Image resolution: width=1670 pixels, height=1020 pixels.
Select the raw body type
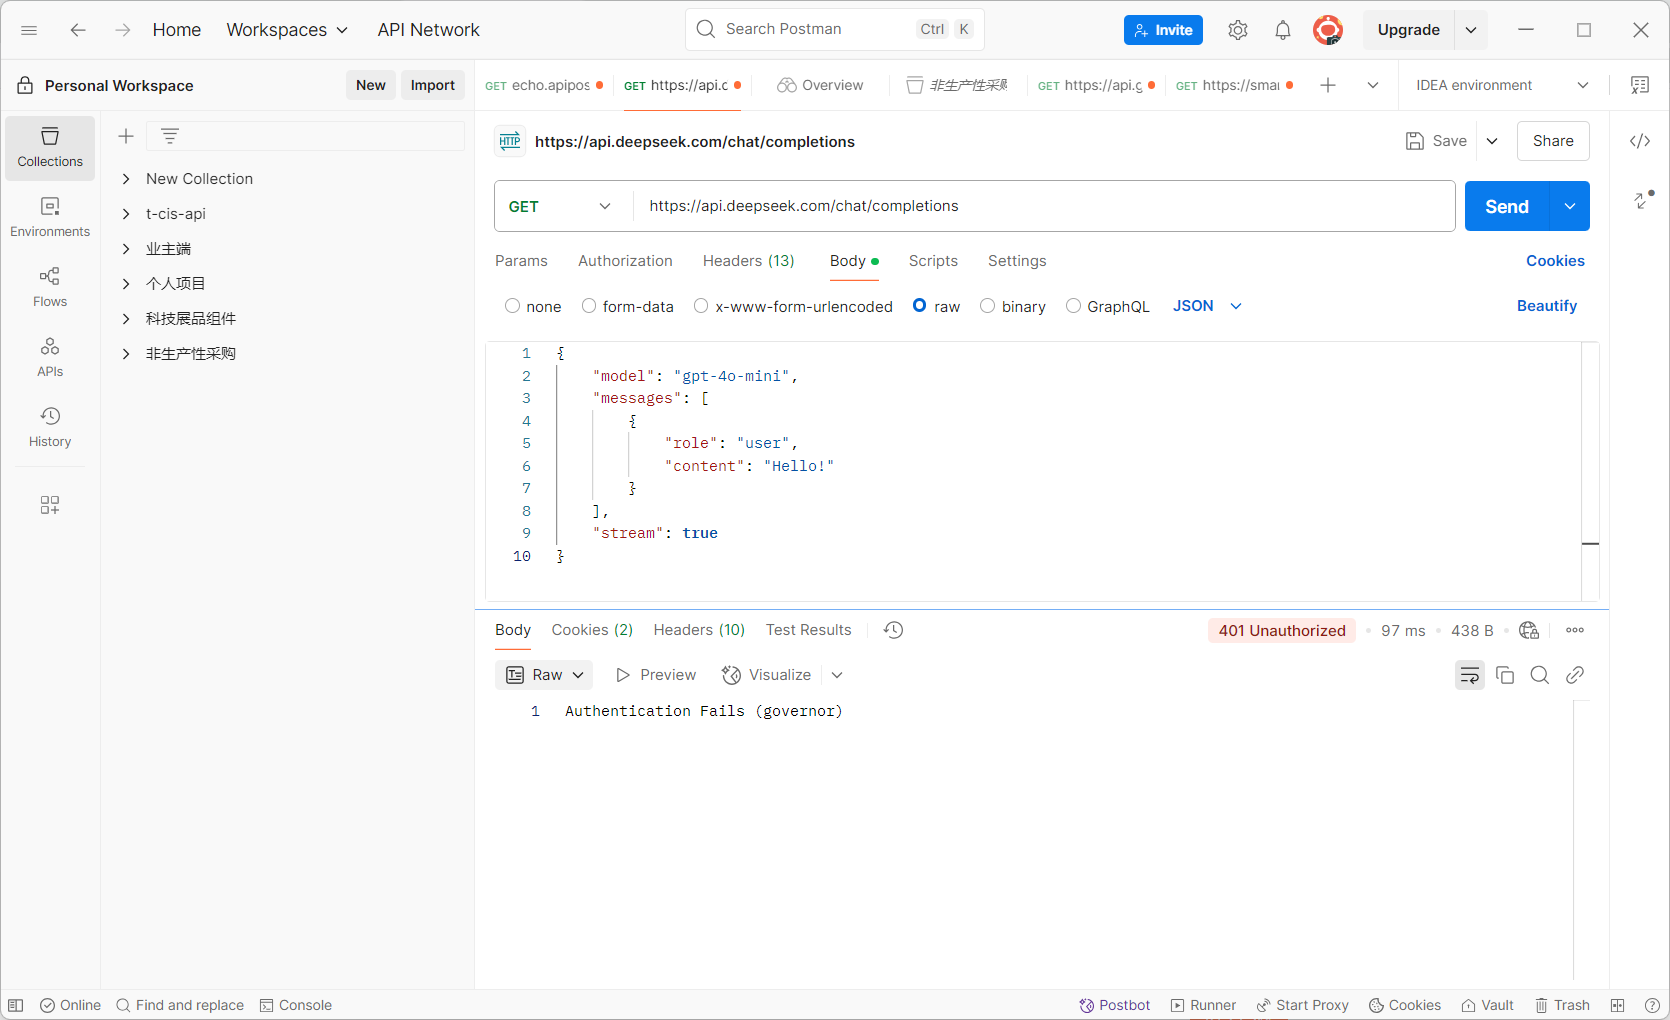coord(920,306)
